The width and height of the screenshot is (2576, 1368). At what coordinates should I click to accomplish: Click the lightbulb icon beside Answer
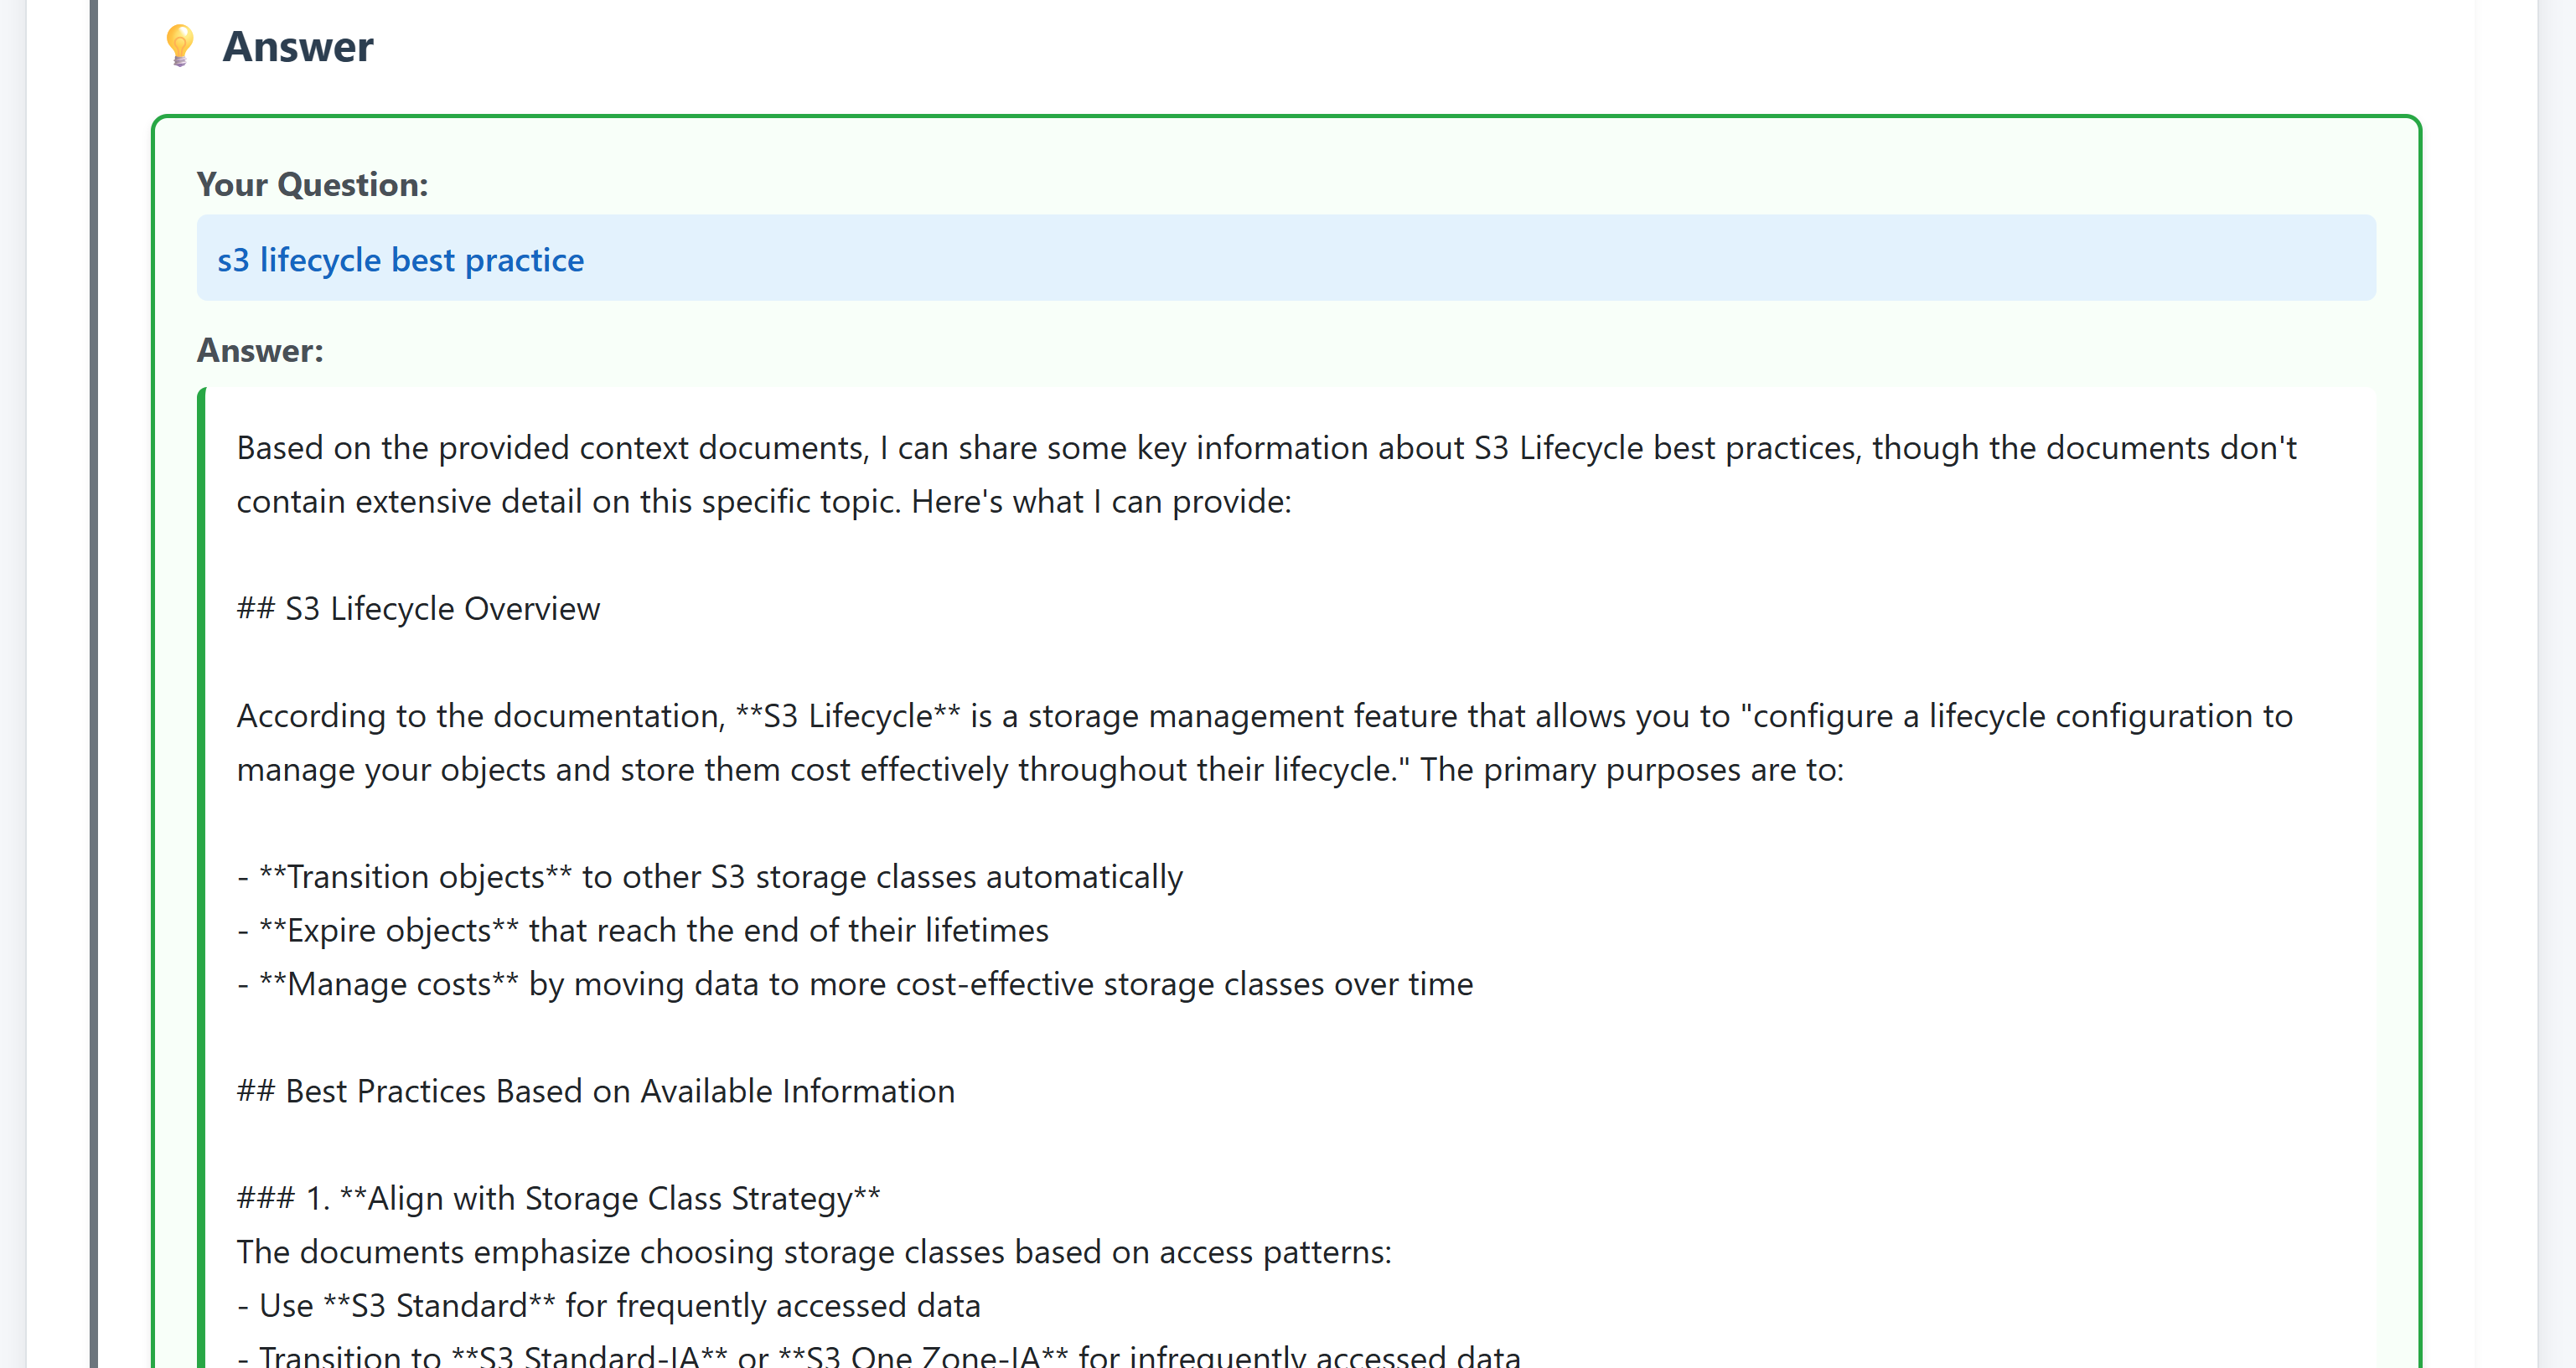click(180, 46)
